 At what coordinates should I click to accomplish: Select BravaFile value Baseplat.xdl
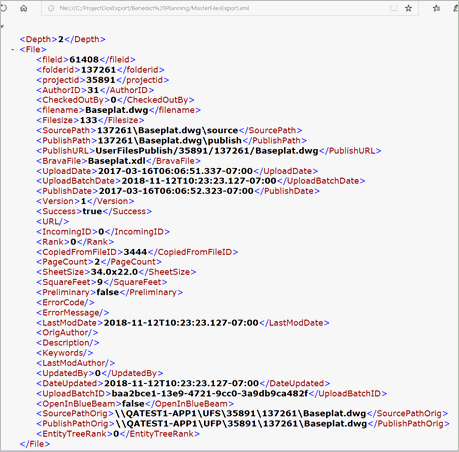[117, 161]
